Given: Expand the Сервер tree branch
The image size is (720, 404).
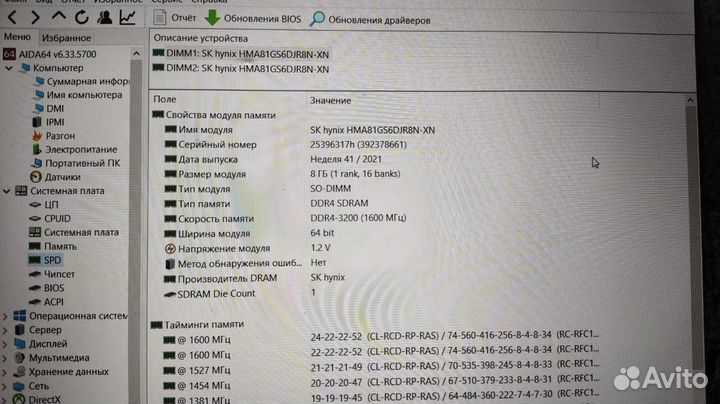Looking at the screenshot, I should coord(5,330).
